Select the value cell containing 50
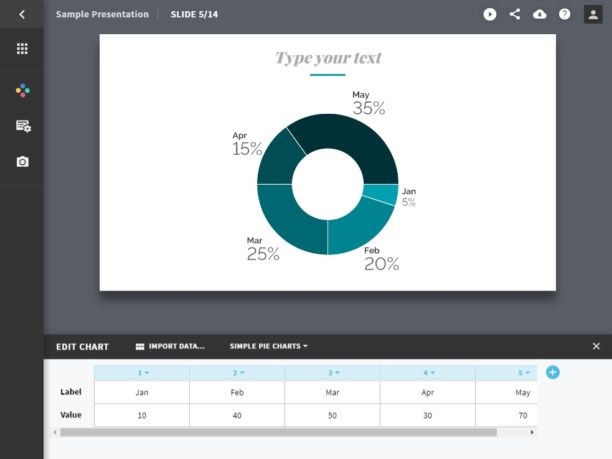This screenshot has width=612, height=459. pos(333,415)
